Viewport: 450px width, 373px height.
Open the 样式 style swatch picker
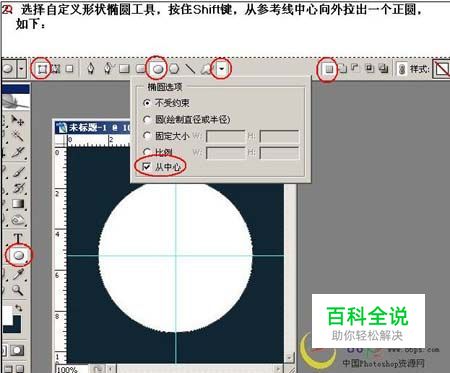441,69
